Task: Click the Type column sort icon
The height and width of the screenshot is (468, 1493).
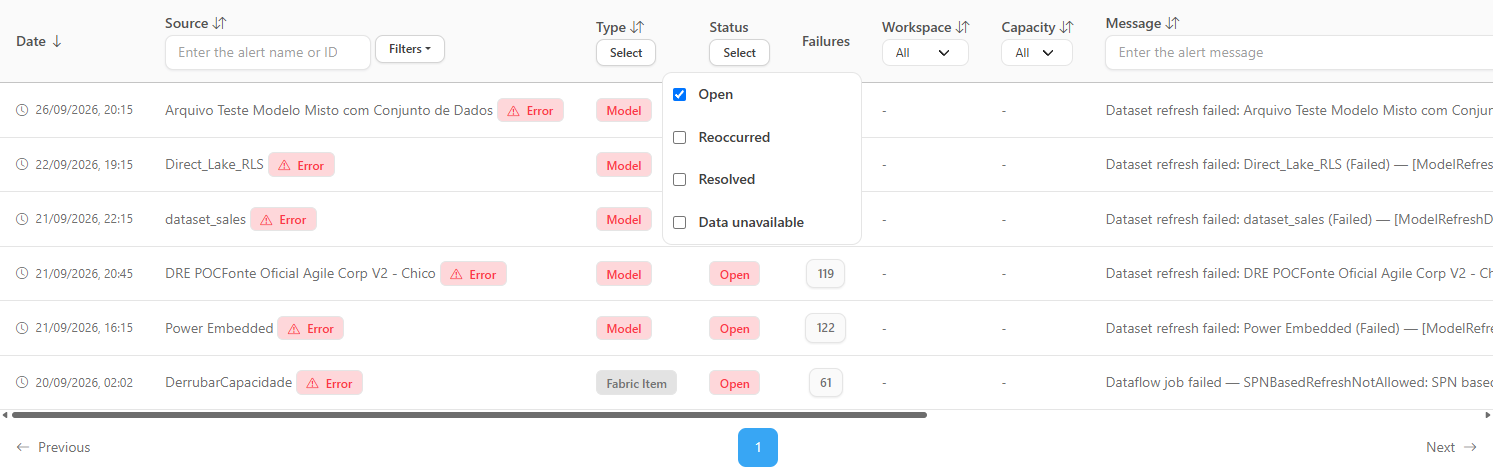Action: 637,27
